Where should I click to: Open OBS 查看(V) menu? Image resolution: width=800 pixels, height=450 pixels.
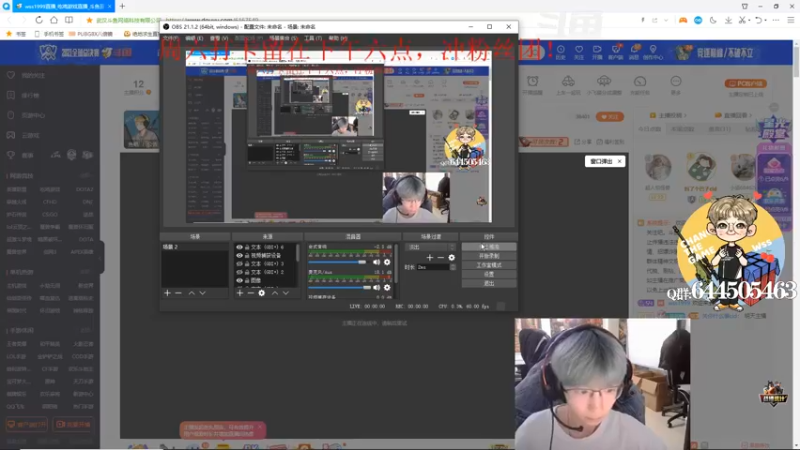[219, 38]
